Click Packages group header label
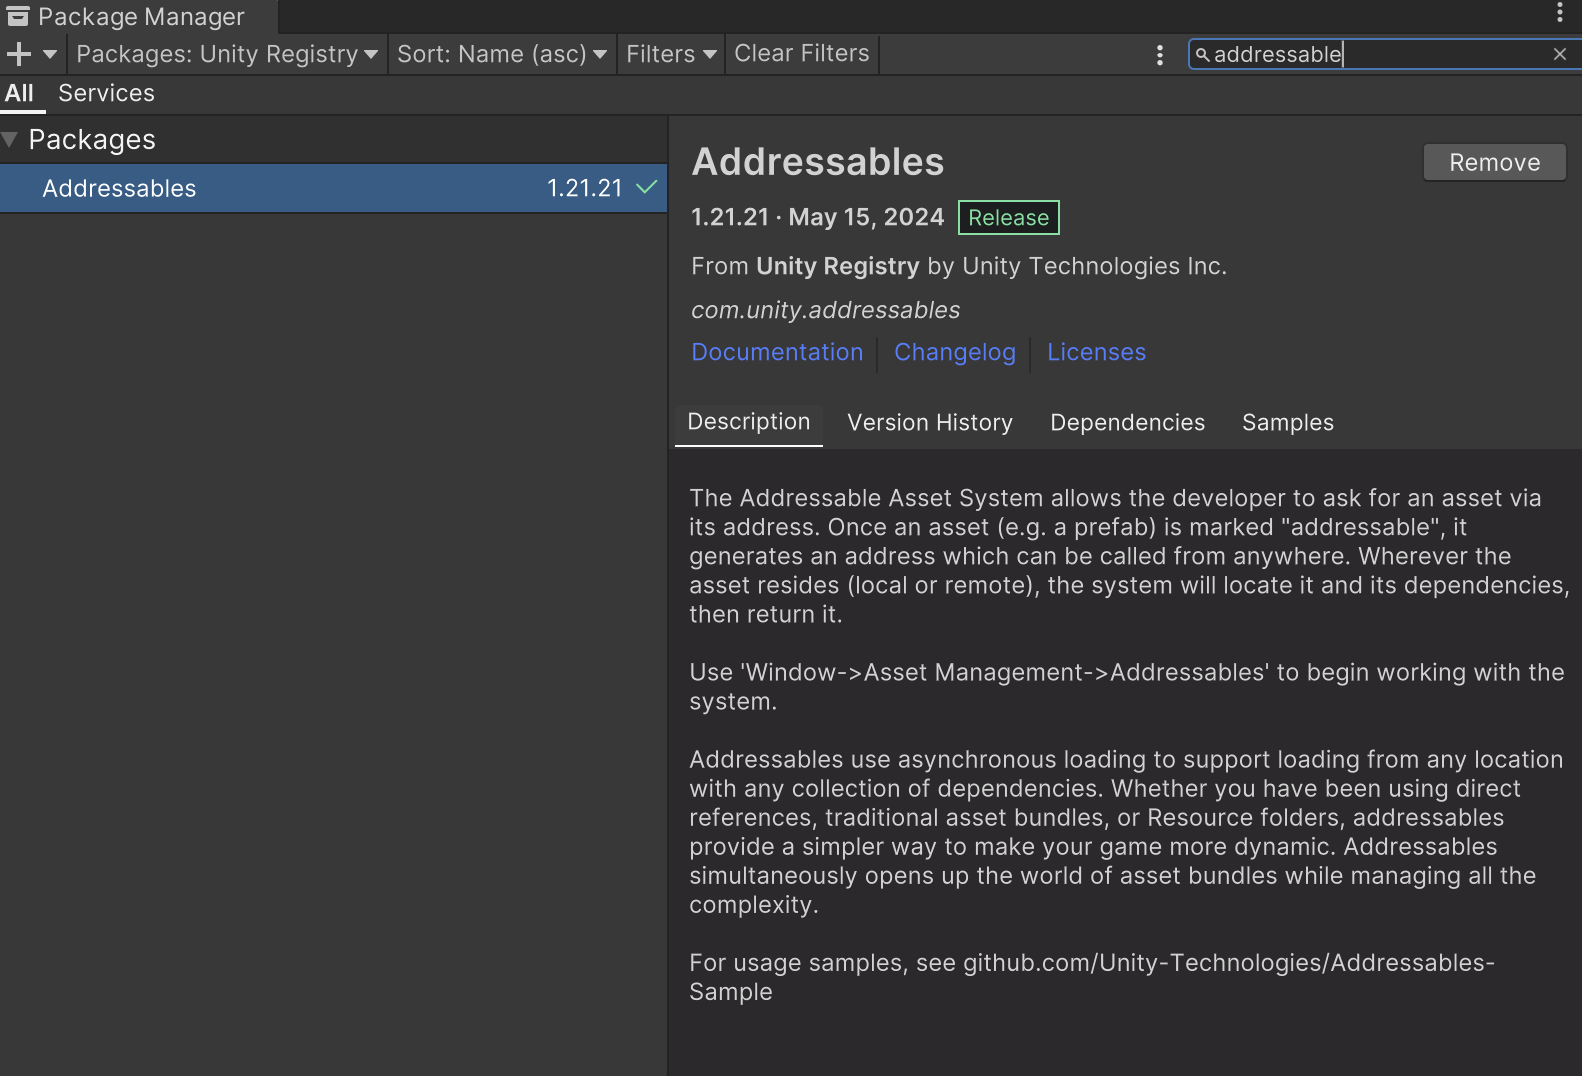 pyautogui.click(x=92, y=140)
